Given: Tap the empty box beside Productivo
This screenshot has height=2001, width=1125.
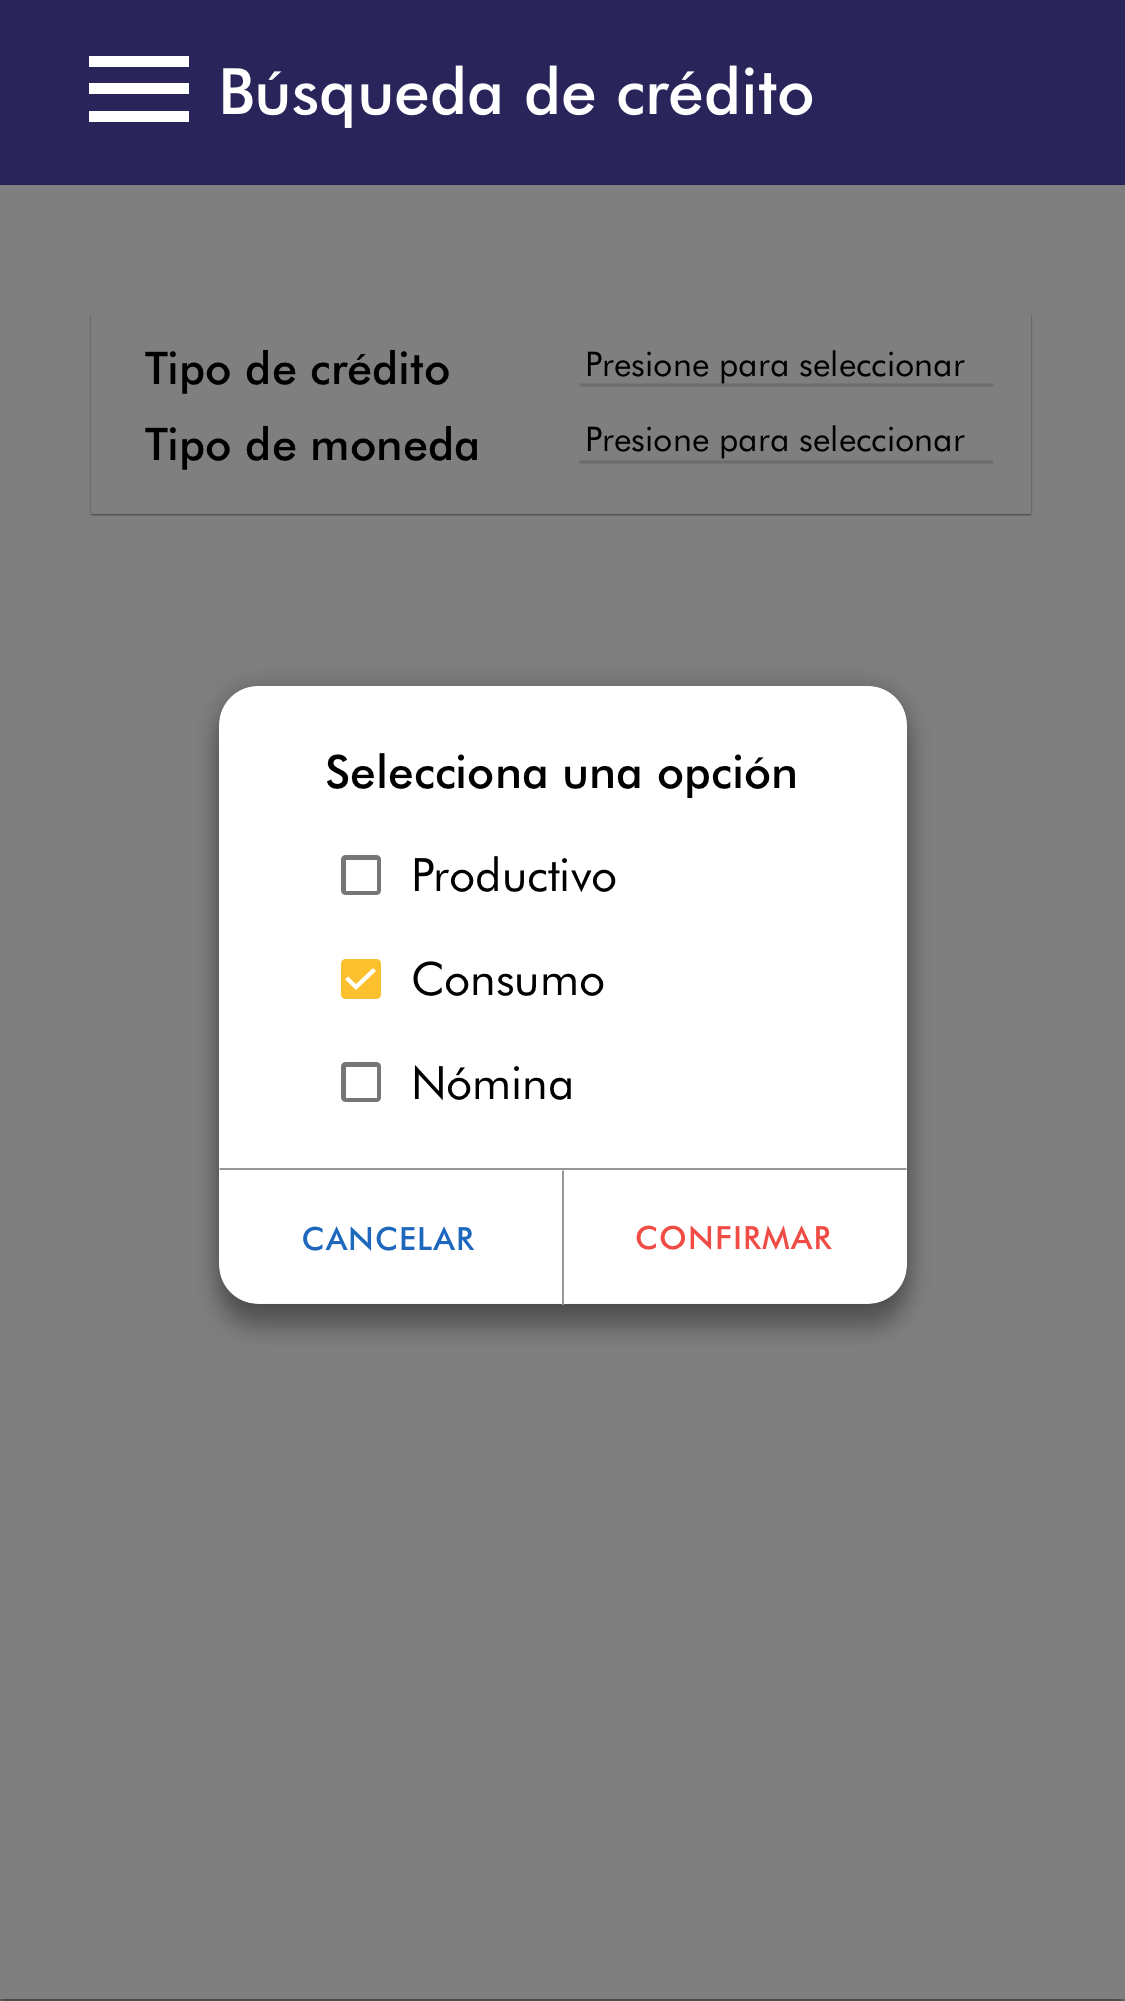Looking at the screenshot, I should [361, 875].
